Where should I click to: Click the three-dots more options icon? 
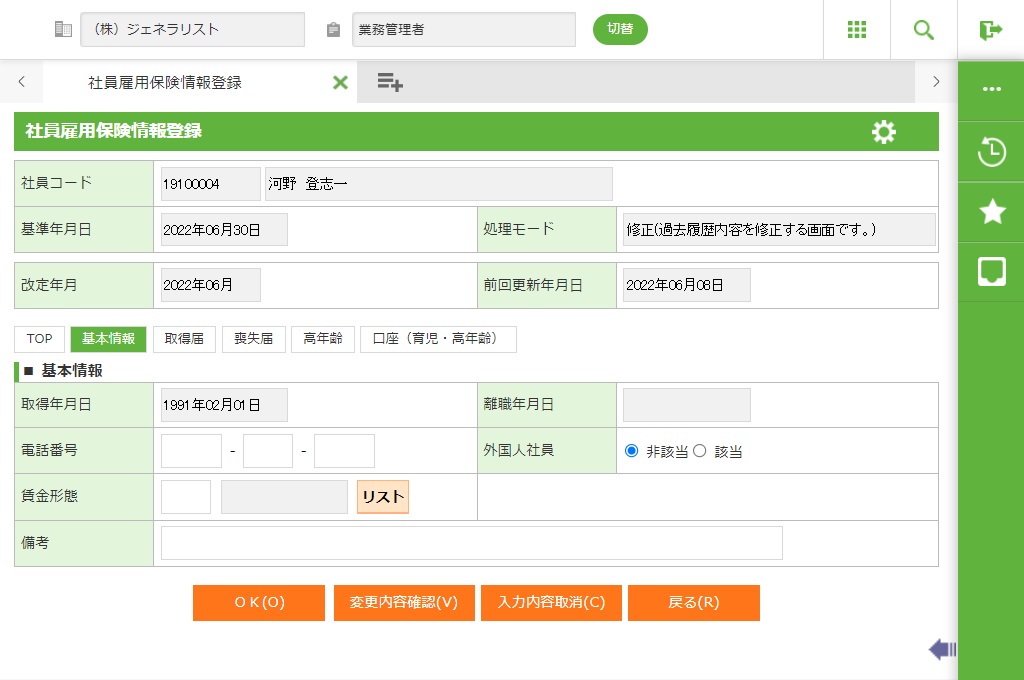(991, 89)
